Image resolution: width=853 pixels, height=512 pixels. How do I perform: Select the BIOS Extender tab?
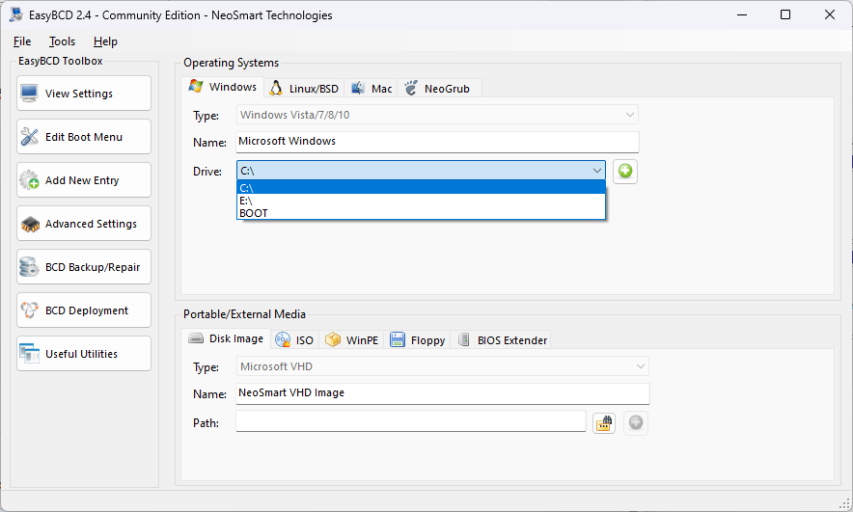tap(502, 341)
